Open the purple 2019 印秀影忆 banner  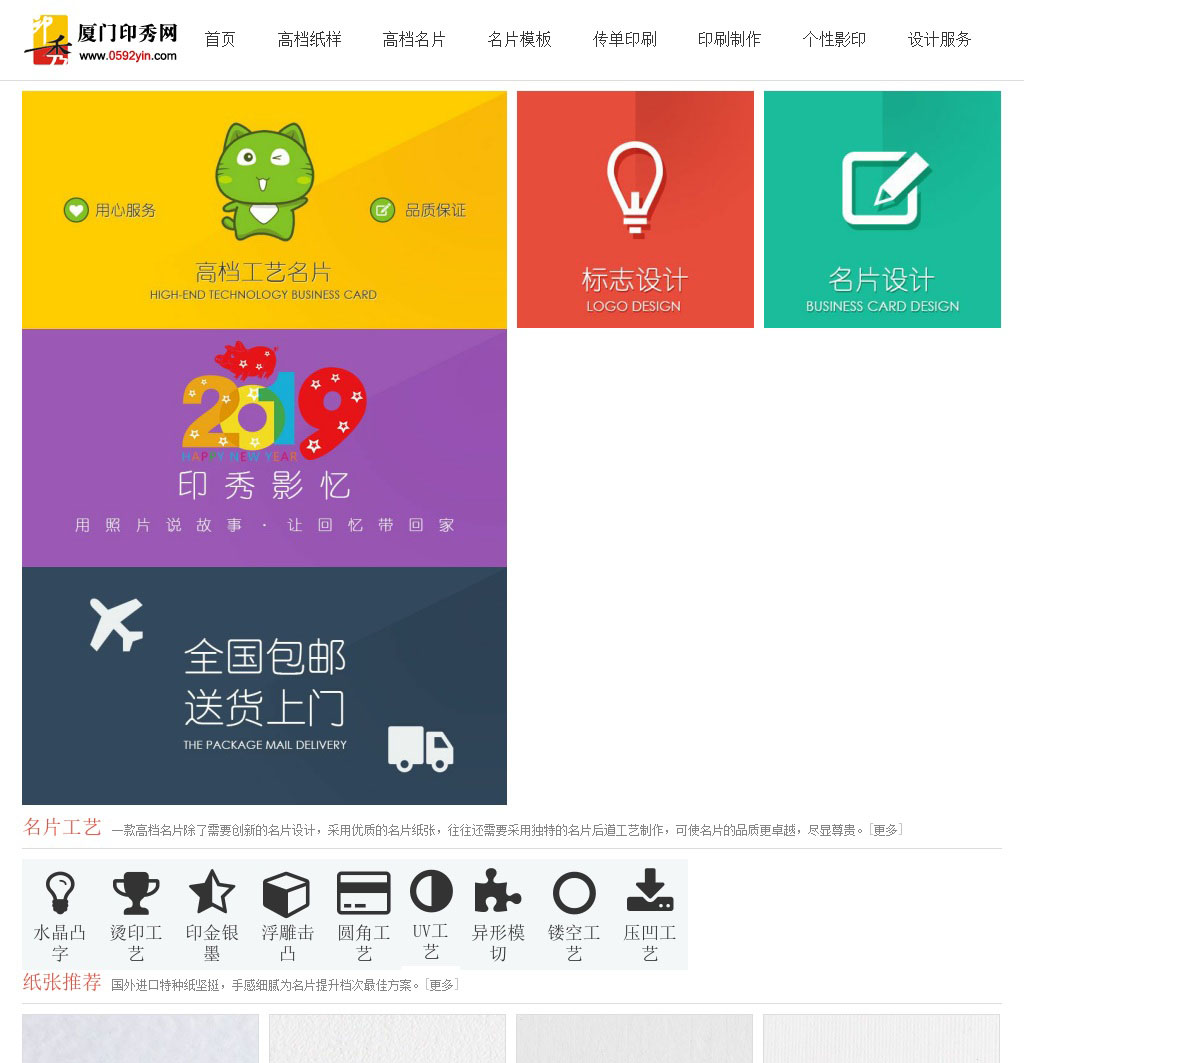[x=264, y=448]
